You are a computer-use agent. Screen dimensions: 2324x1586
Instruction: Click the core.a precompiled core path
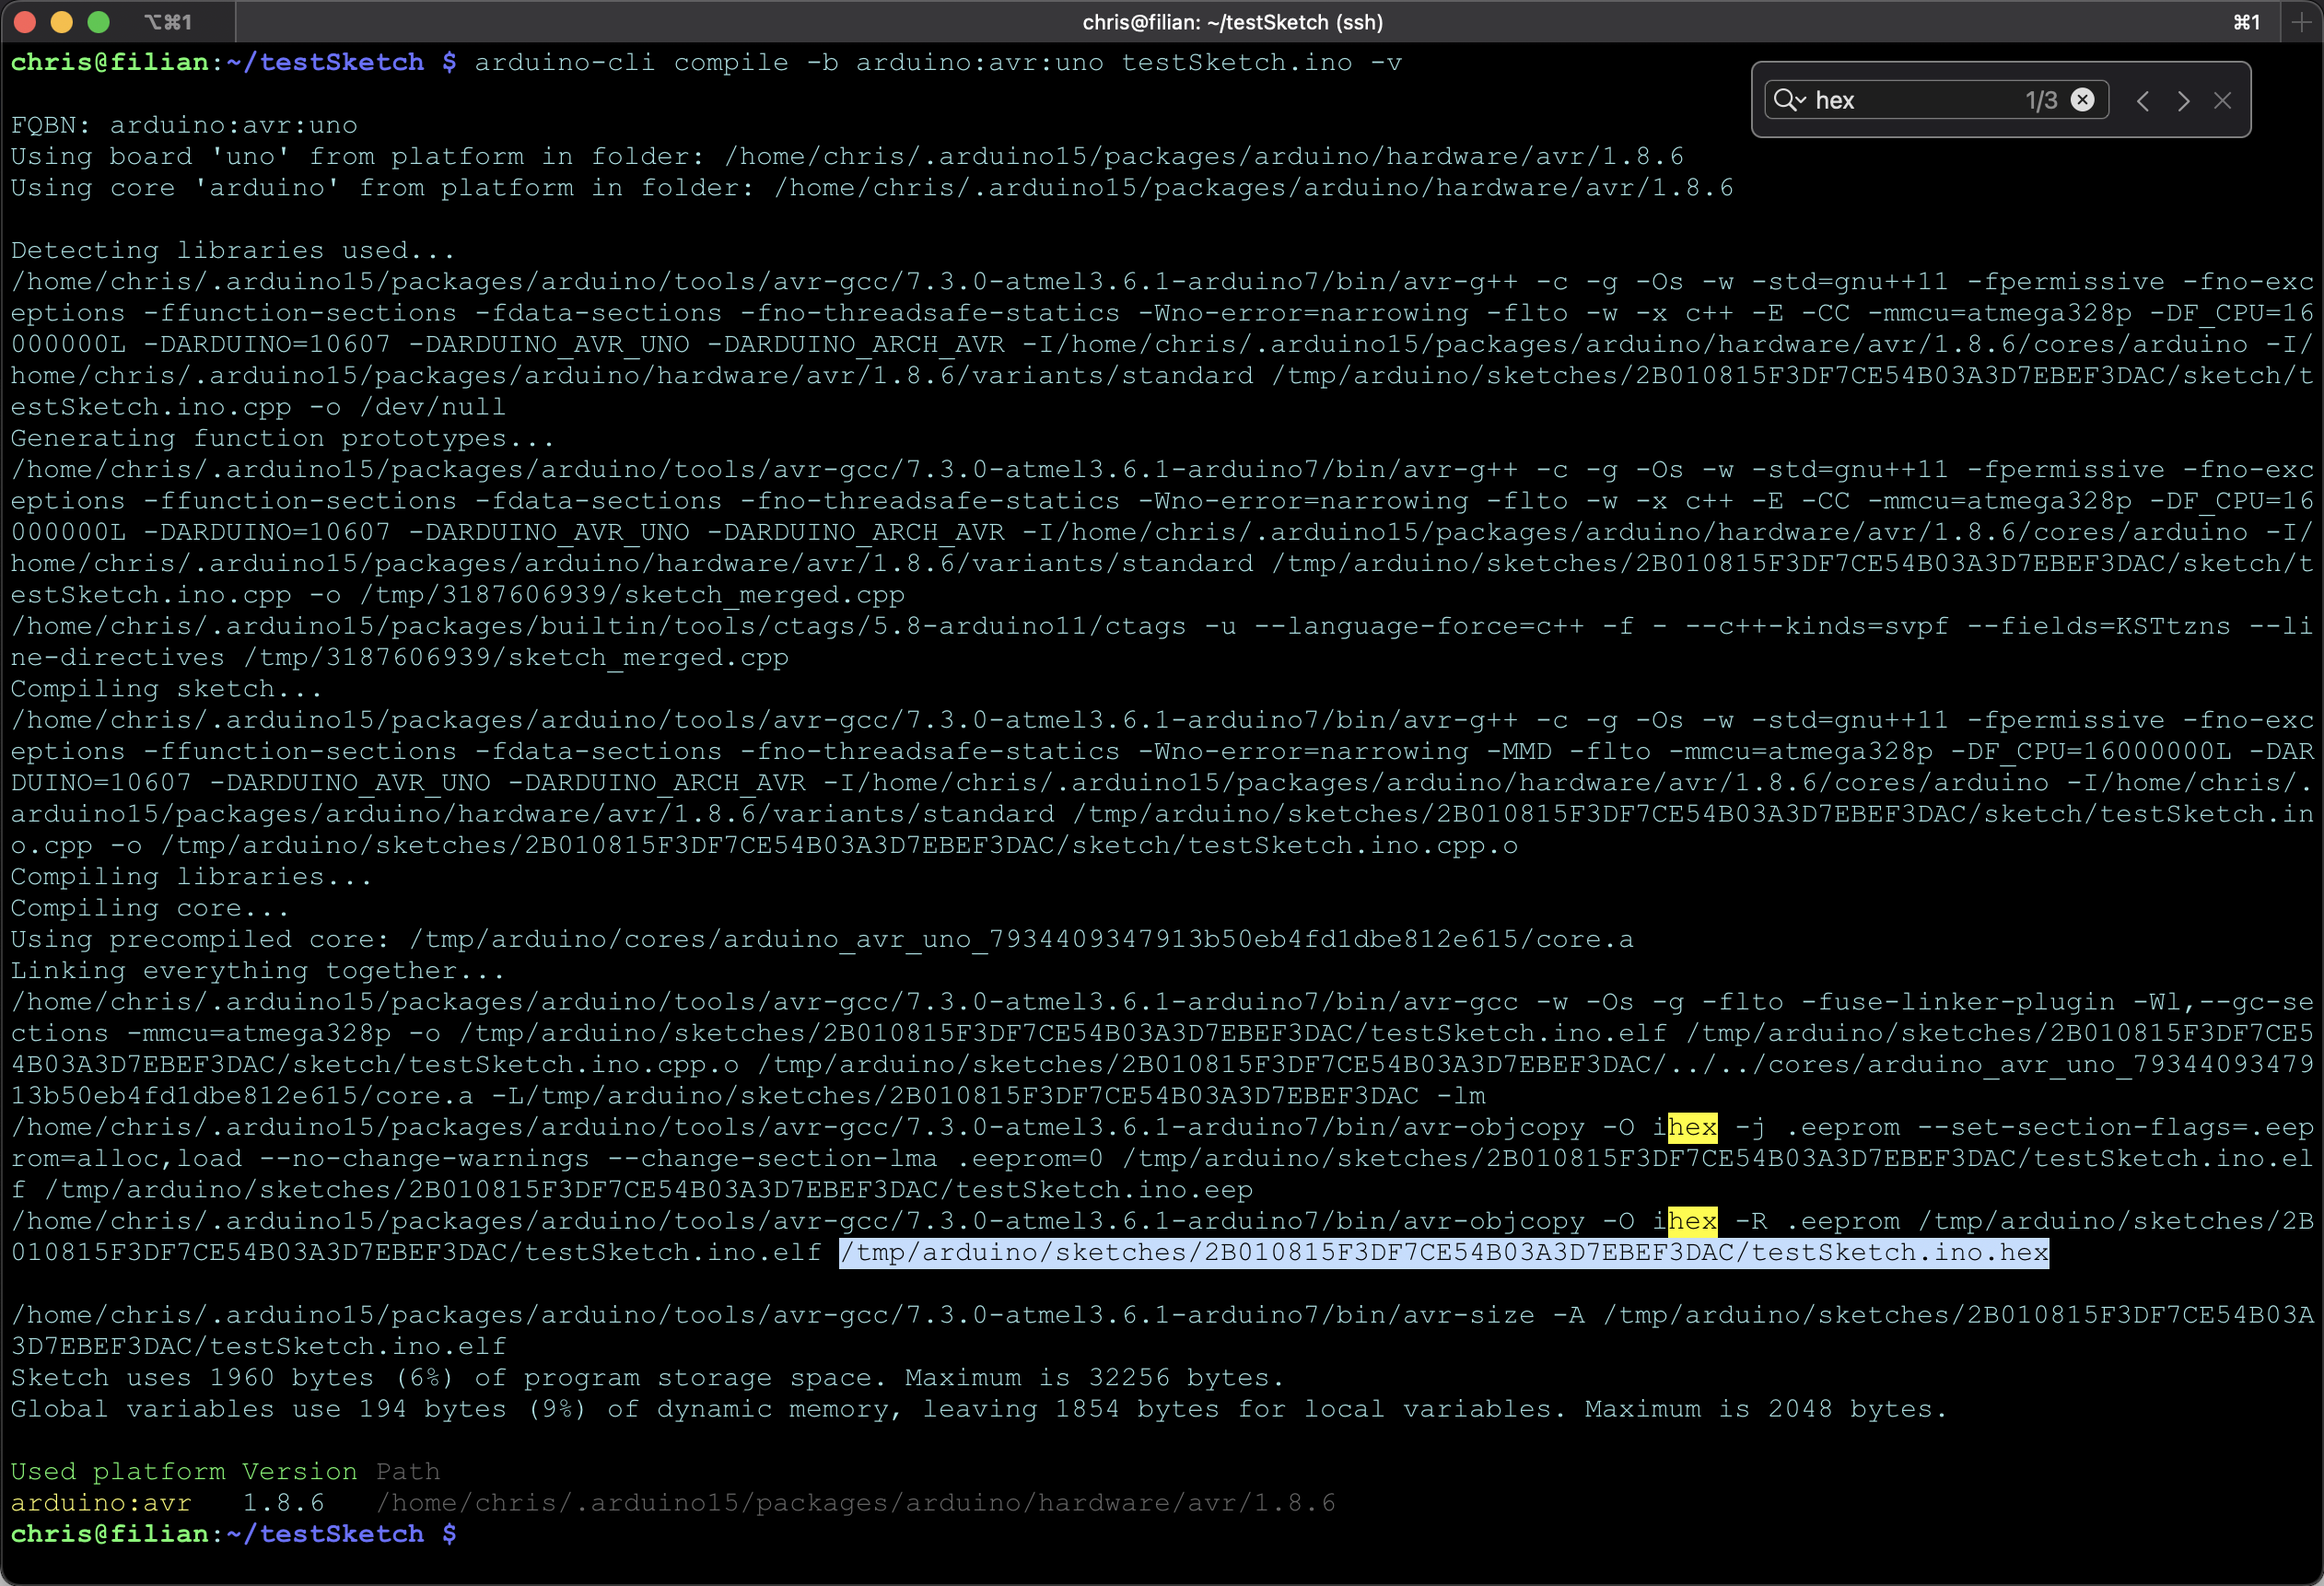[x=1020, y=939]
